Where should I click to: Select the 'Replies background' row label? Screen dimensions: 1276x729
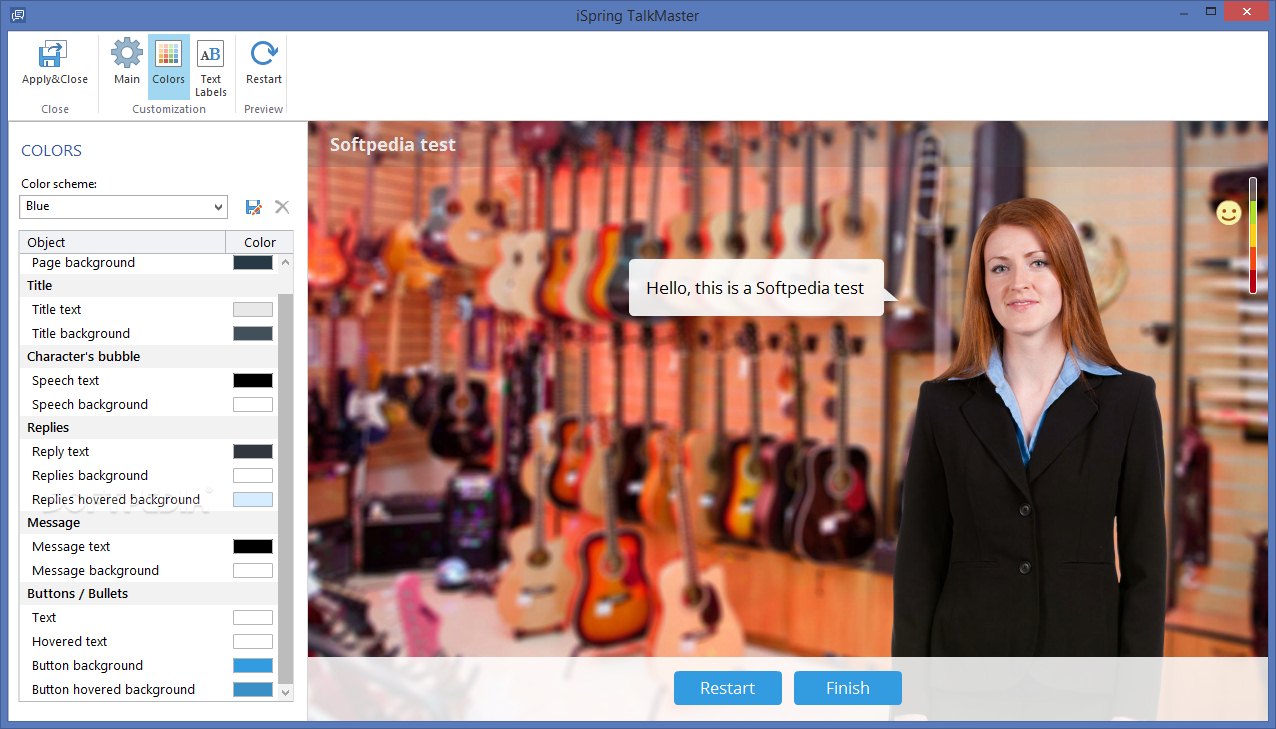[90, 476]
